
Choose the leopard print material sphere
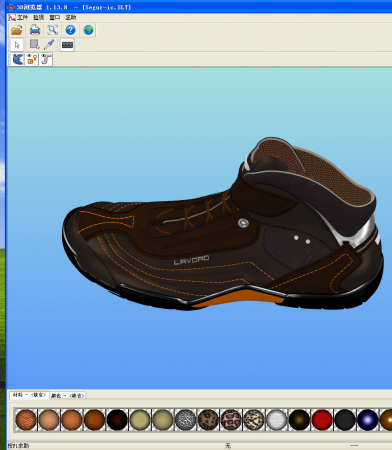click(208, 420)
